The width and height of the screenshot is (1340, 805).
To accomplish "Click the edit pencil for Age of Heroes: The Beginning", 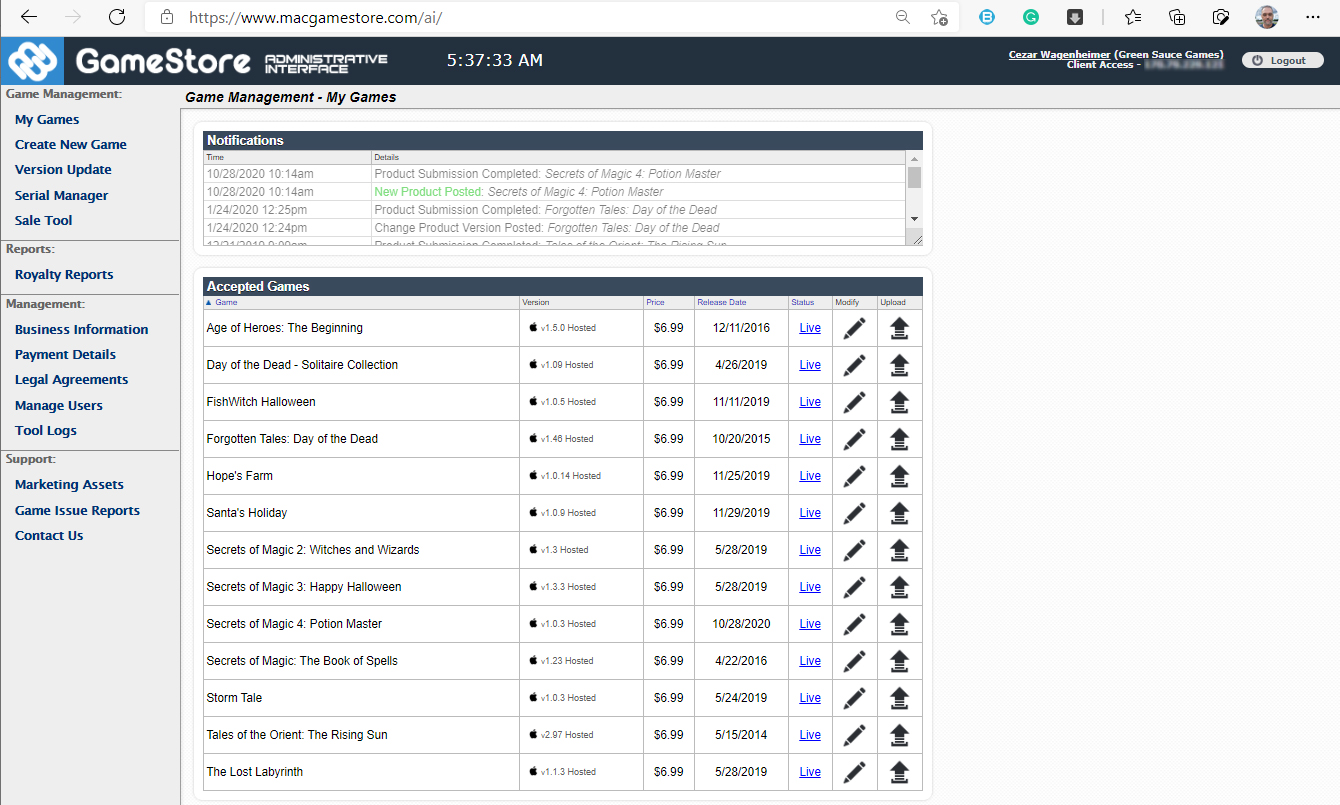I will click(x=854, y=328).
